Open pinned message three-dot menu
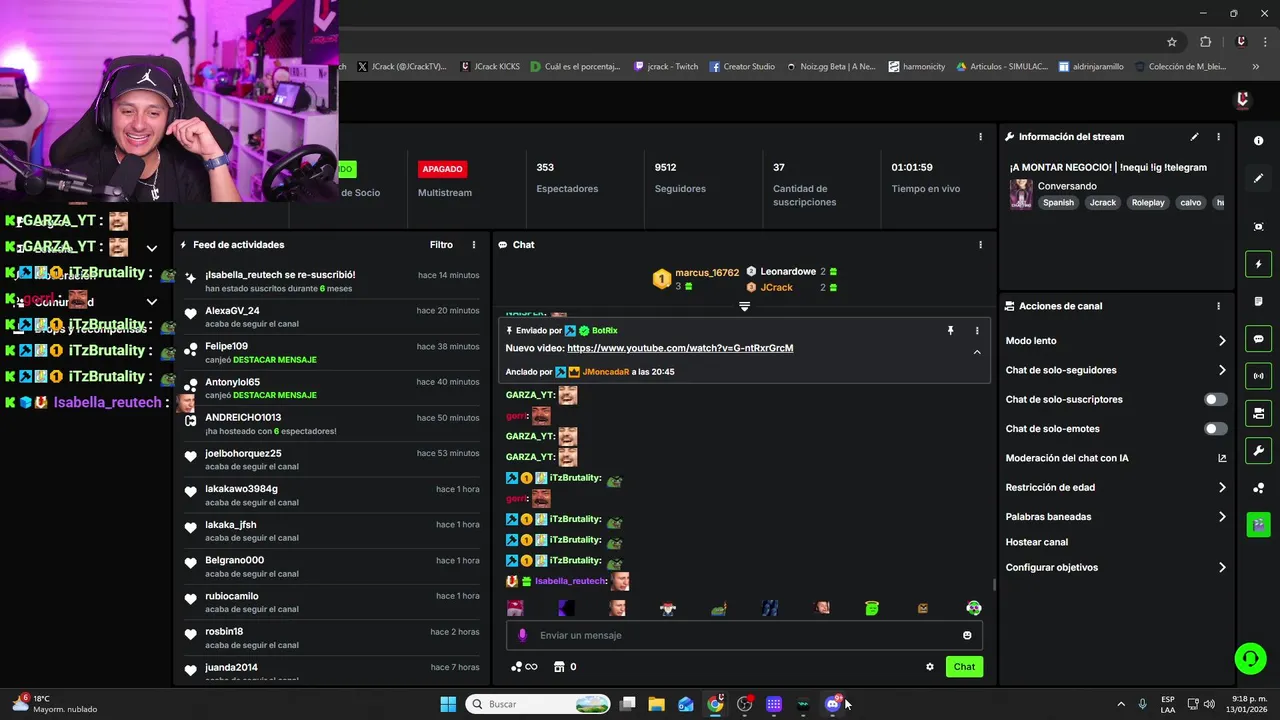 pos(977,331)
